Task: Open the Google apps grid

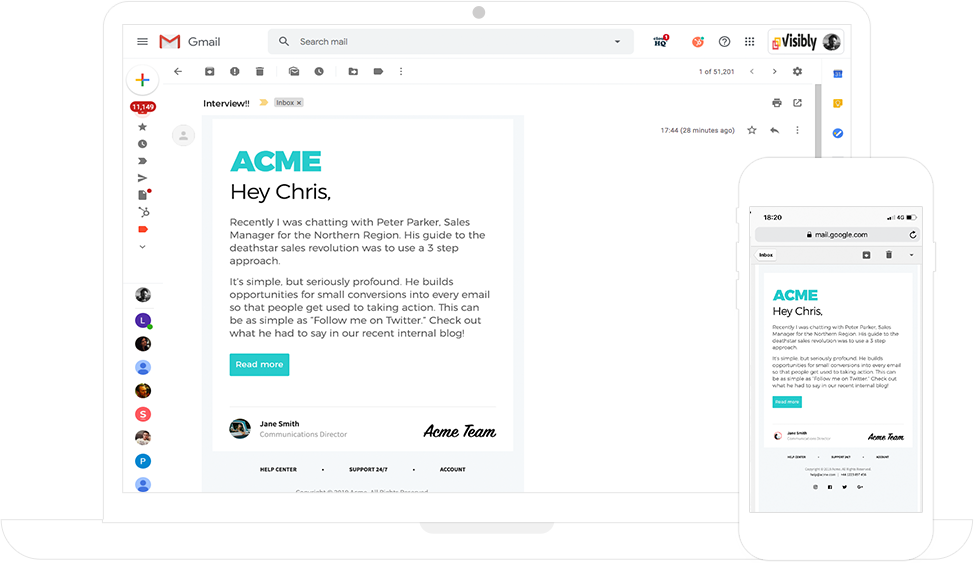Action: point(750,42)
